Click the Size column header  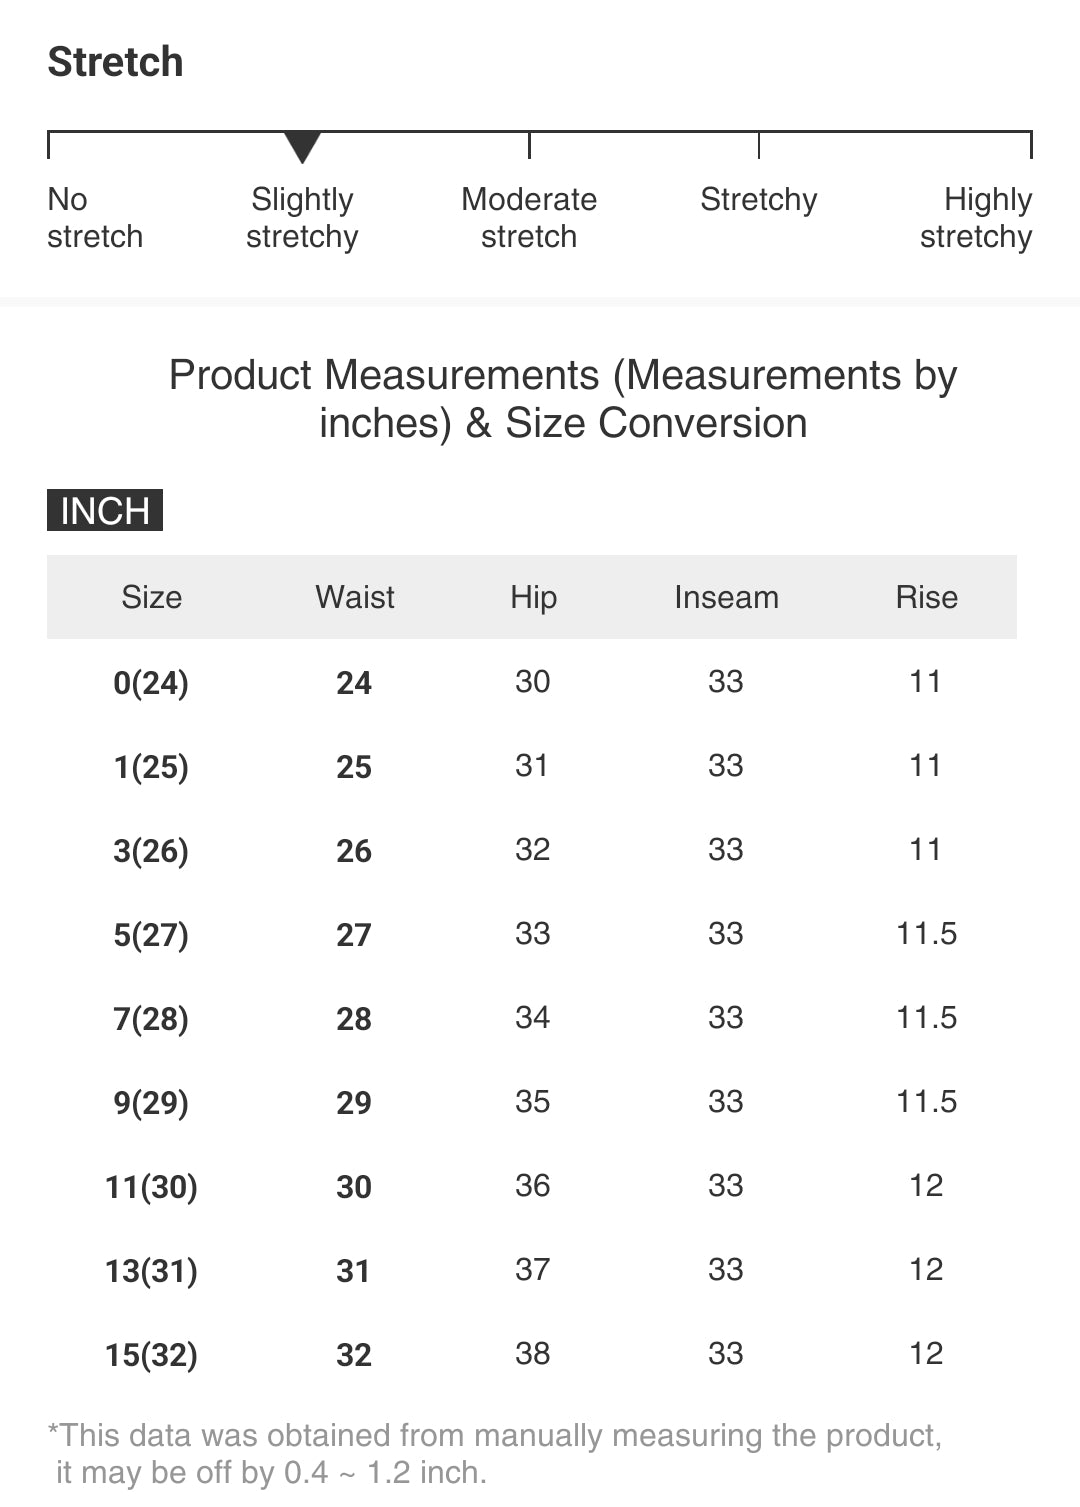(x=152, y=597)
